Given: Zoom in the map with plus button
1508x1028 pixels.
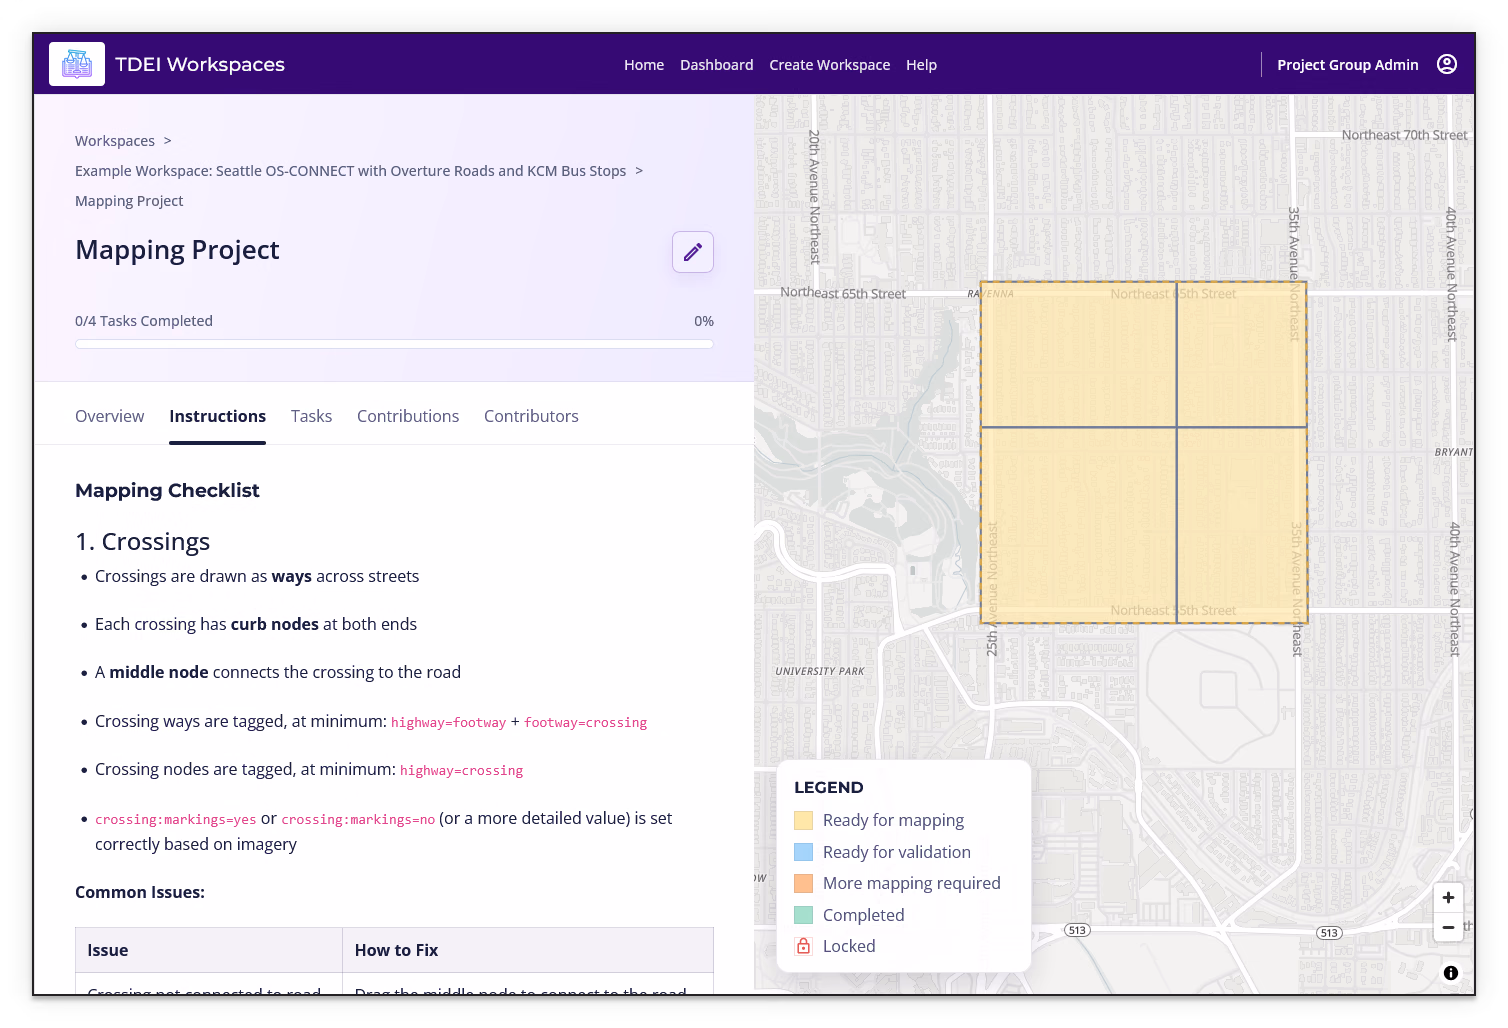Looking at the screenshot, I should tap(1448, 897).
